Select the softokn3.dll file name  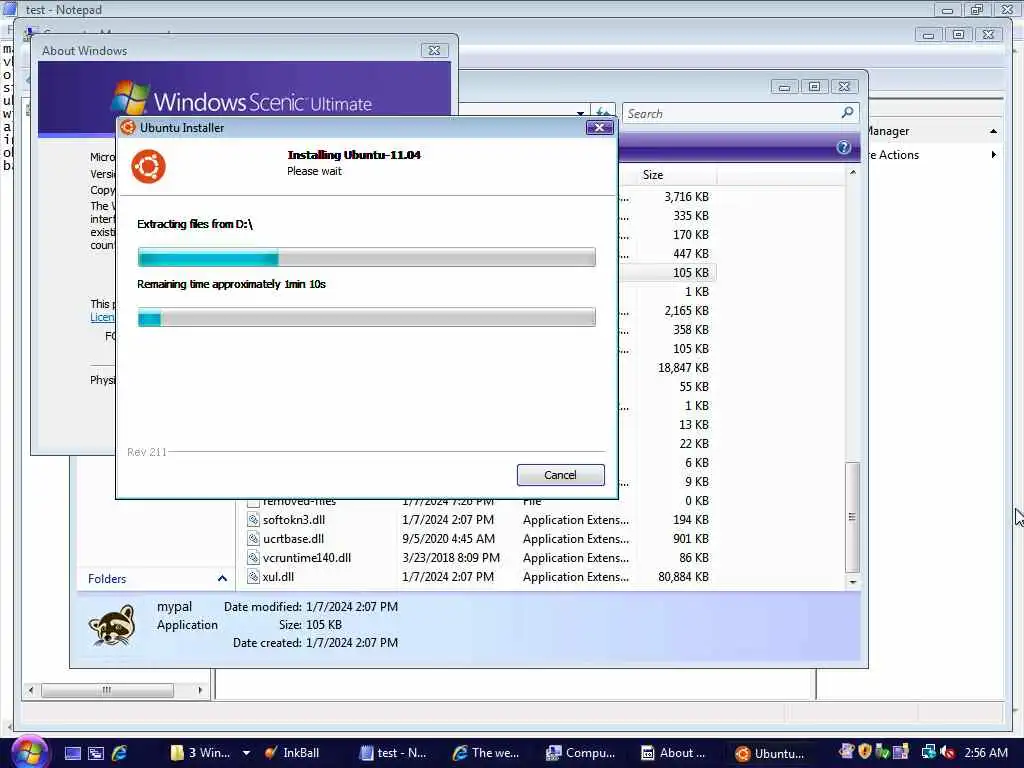(294, 520)
